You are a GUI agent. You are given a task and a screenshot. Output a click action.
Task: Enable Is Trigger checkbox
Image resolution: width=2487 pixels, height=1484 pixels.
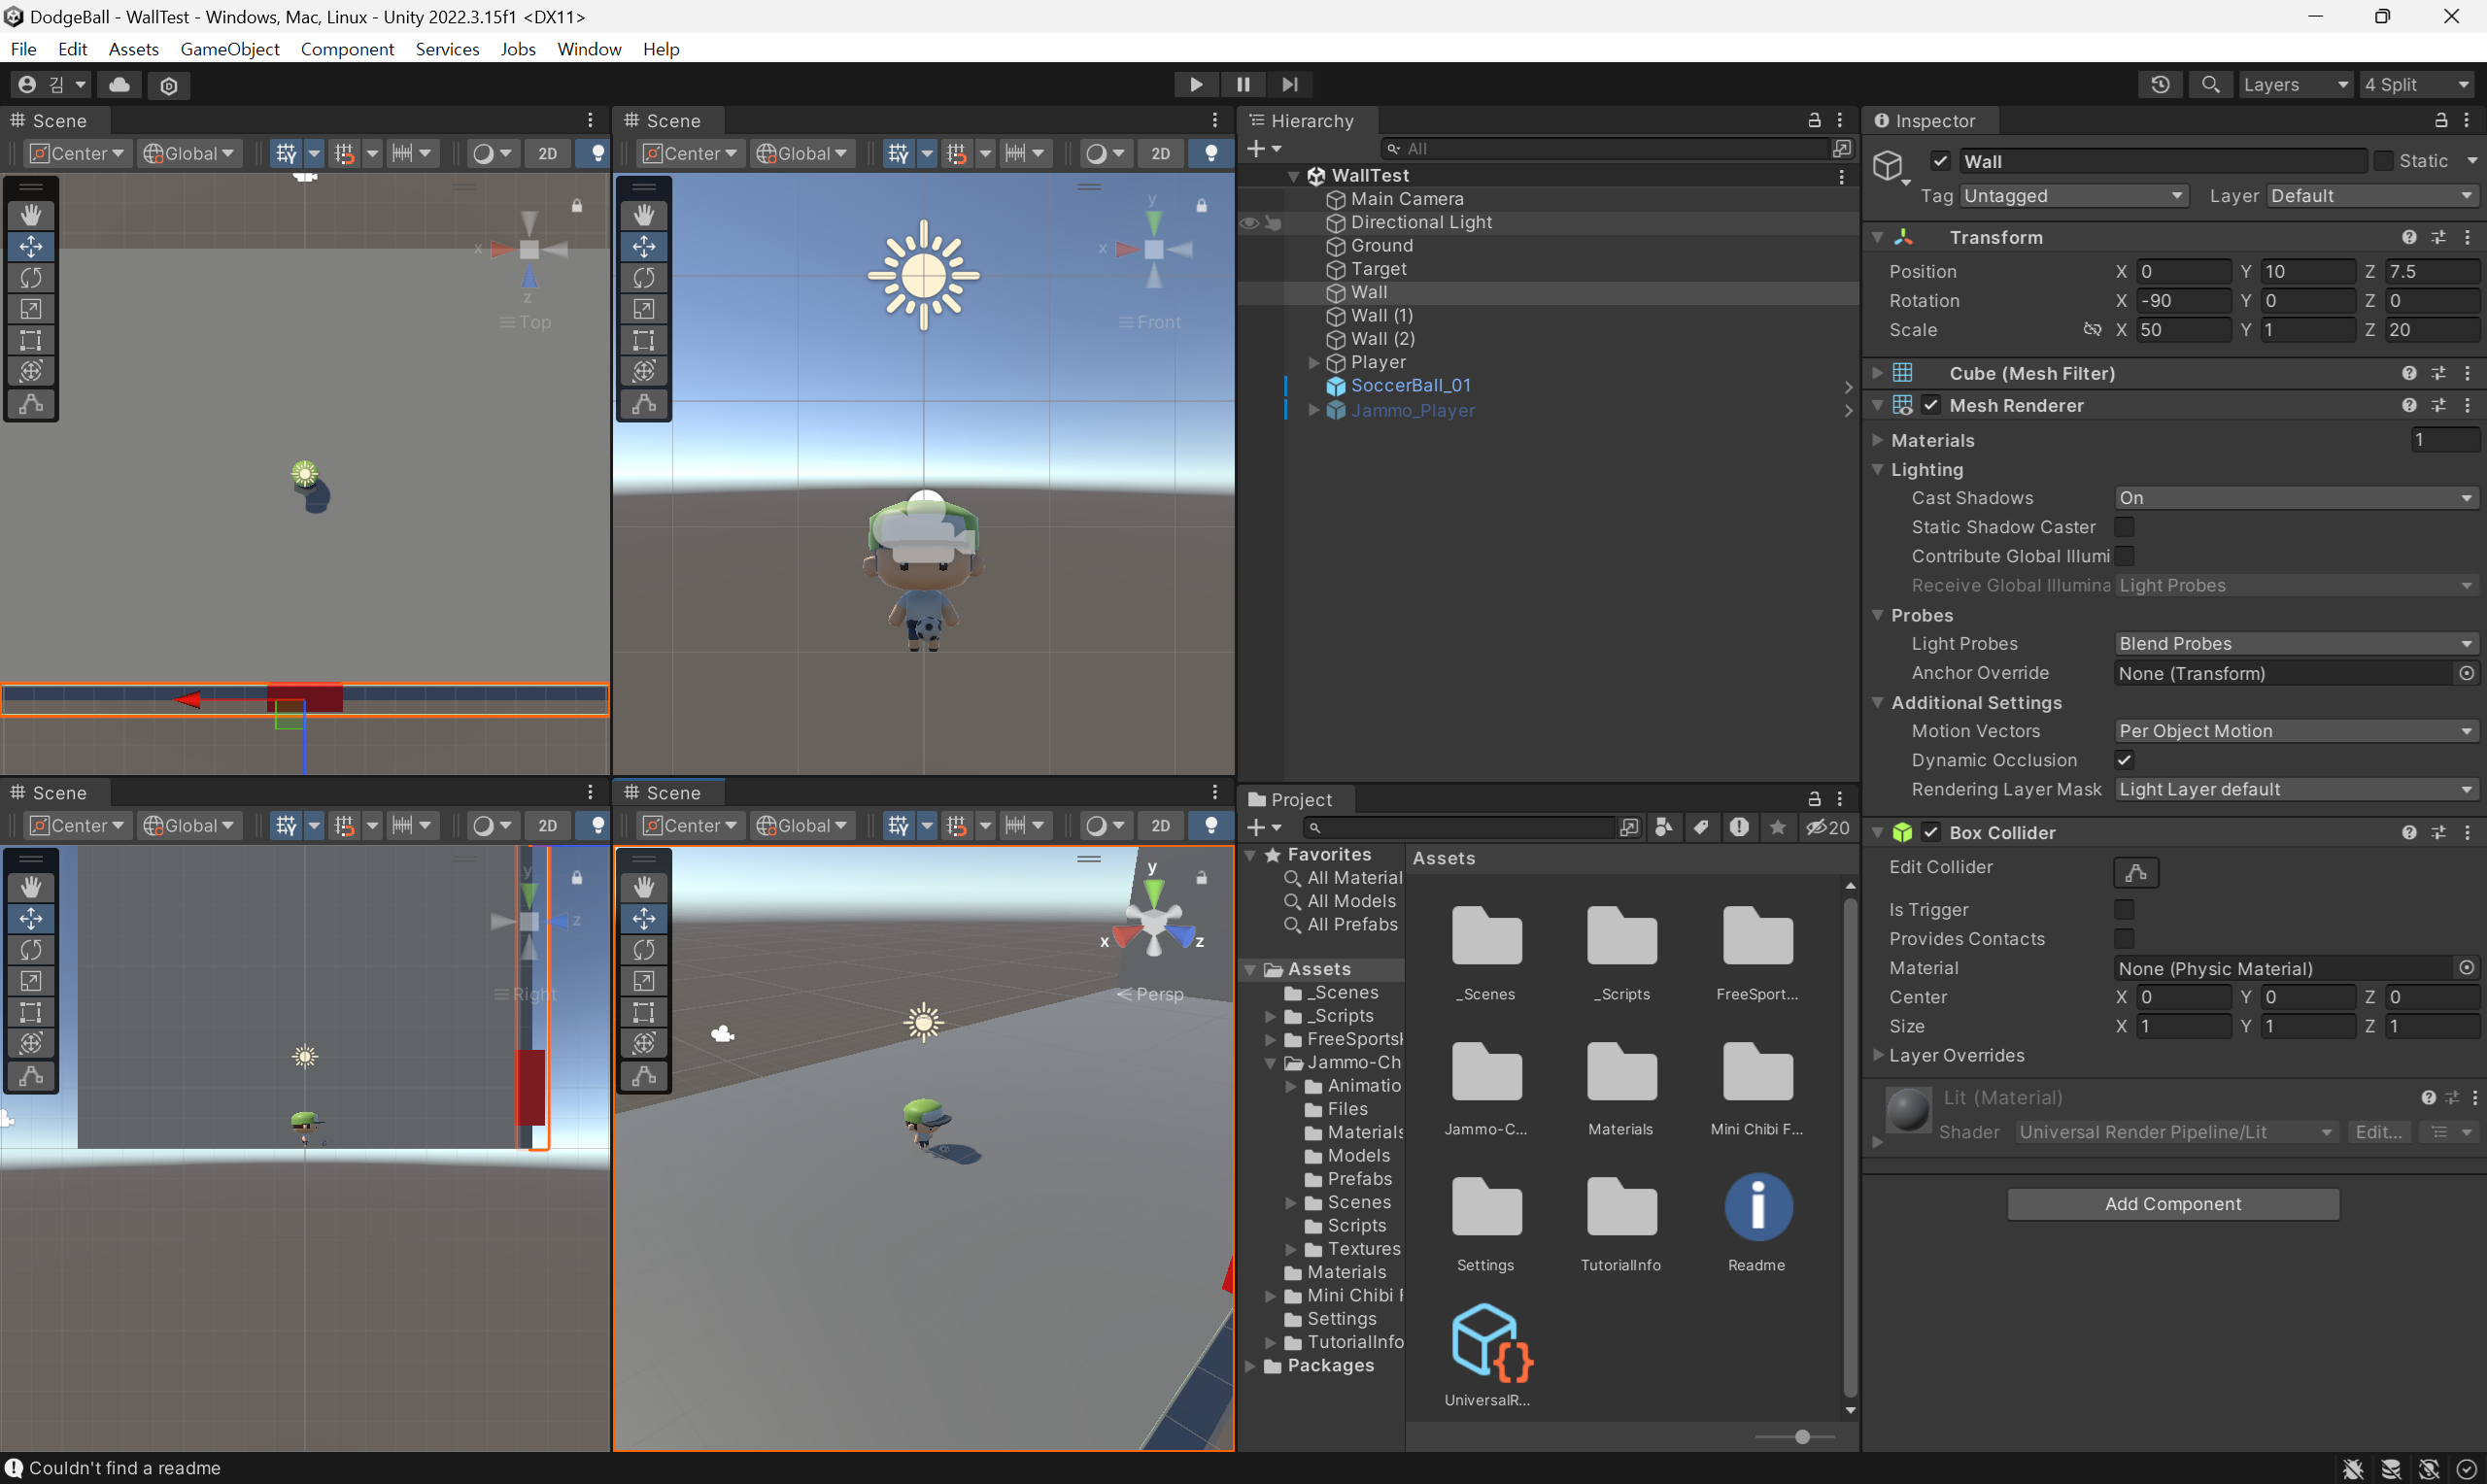click(2124, 909)
